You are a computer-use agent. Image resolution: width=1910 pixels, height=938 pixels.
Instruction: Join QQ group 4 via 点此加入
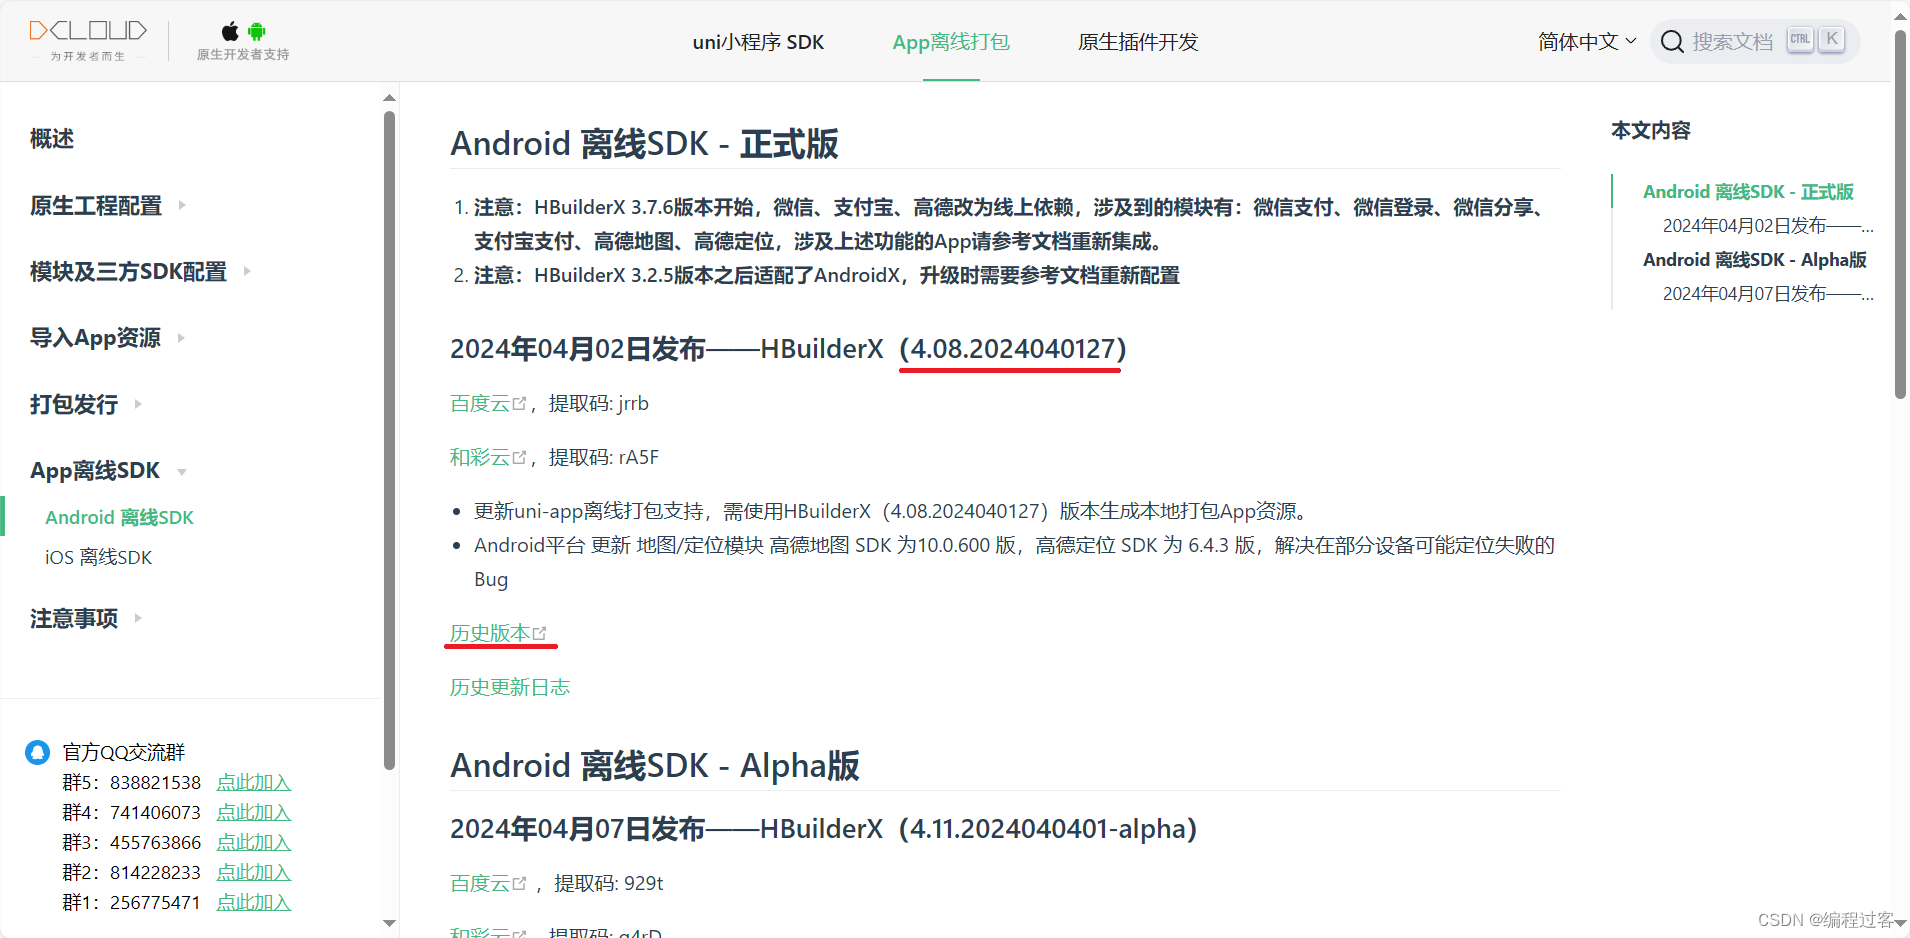coord(254,812)
